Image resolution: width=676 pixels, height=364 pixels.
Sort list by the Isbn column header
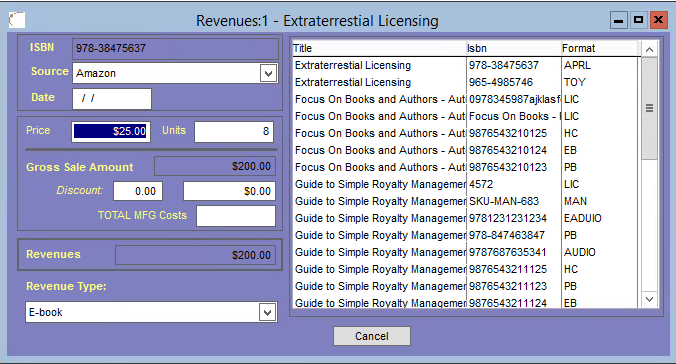tap(513, 48)
